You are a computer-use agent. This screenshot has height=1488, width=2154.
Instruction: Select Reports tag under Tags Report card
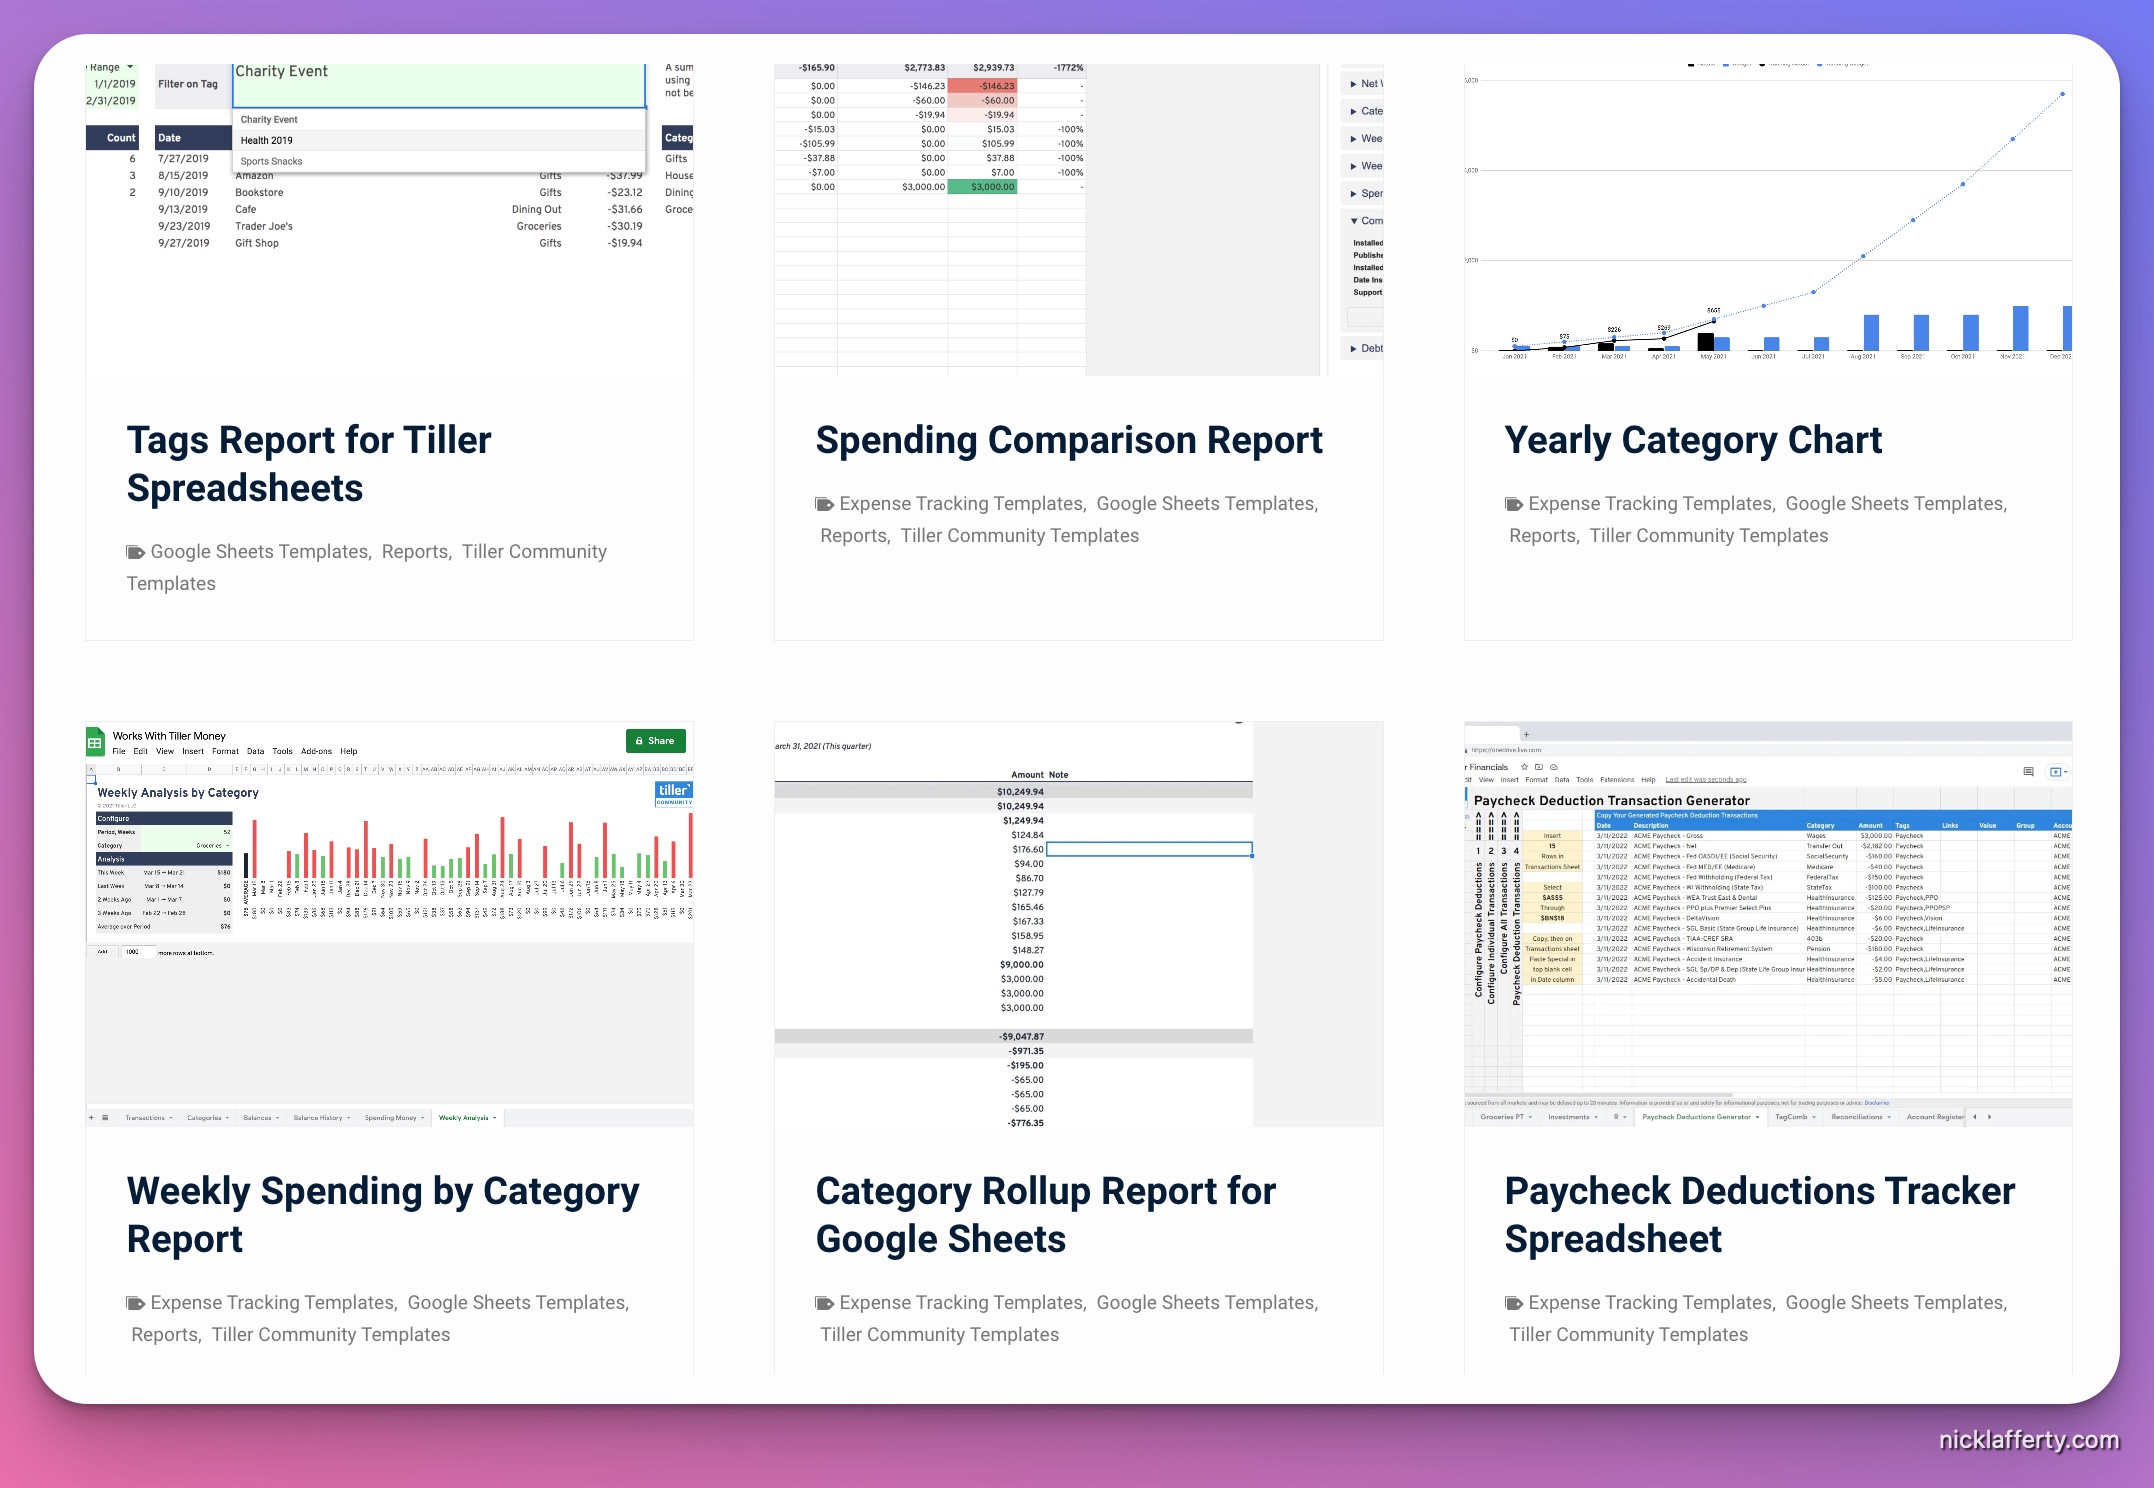415,552
